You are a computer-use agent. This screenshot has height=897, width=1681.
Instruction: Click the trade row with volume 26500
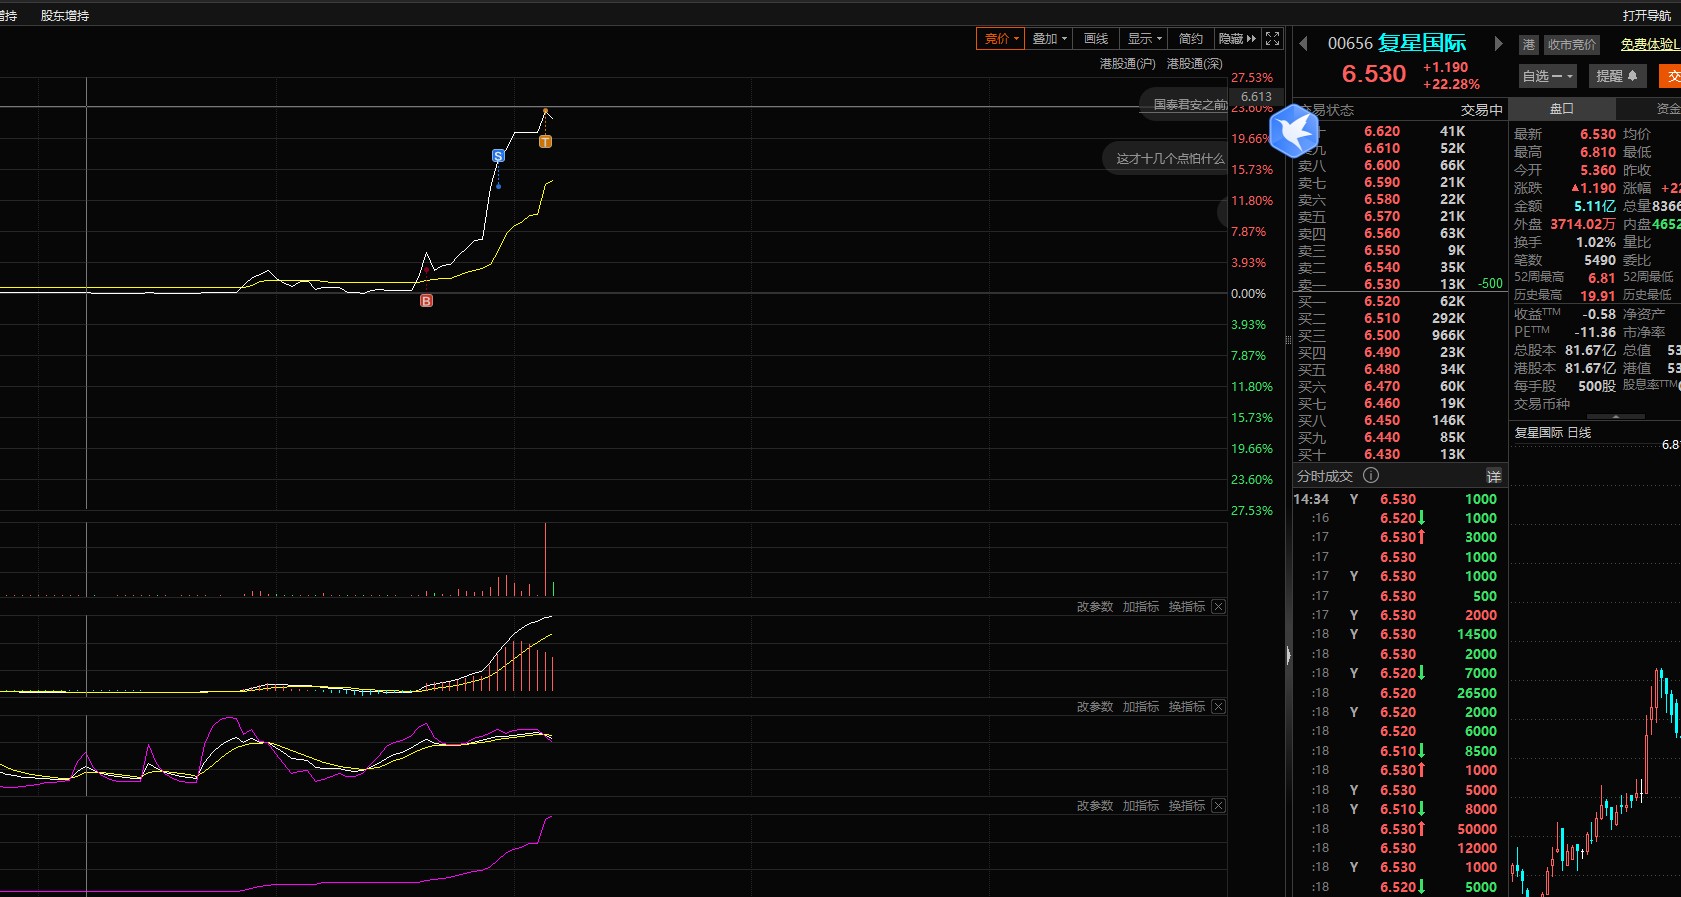pos(1400,693)
